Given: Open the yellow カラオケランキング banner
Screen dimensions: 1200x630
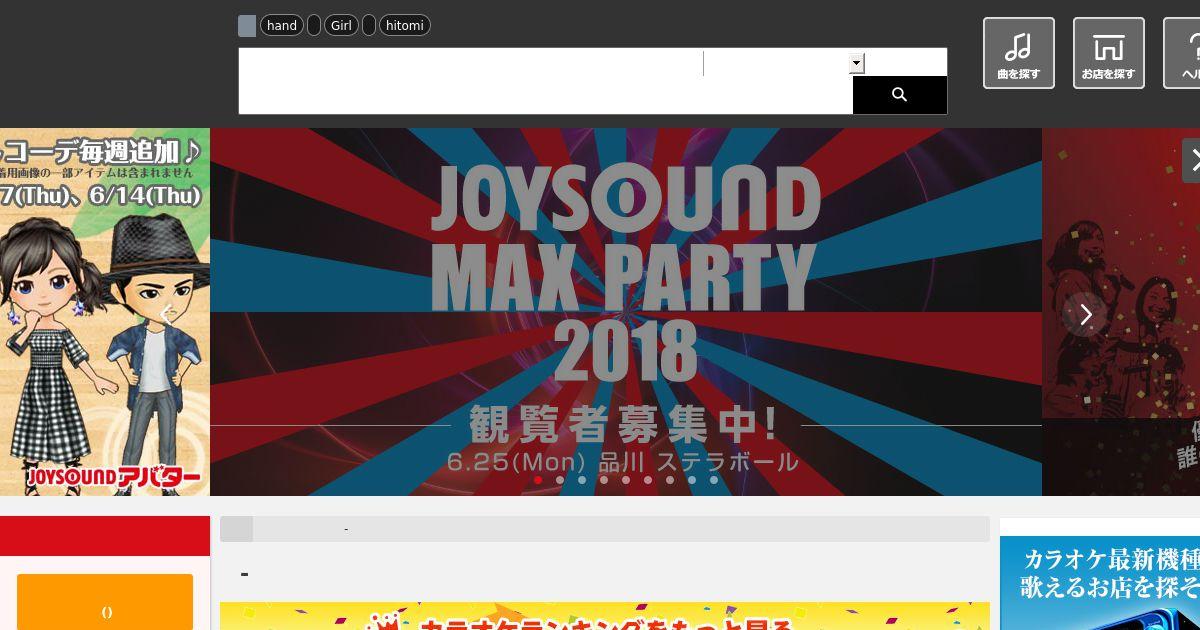Looking at the screenshot, I should pos(605,616).
